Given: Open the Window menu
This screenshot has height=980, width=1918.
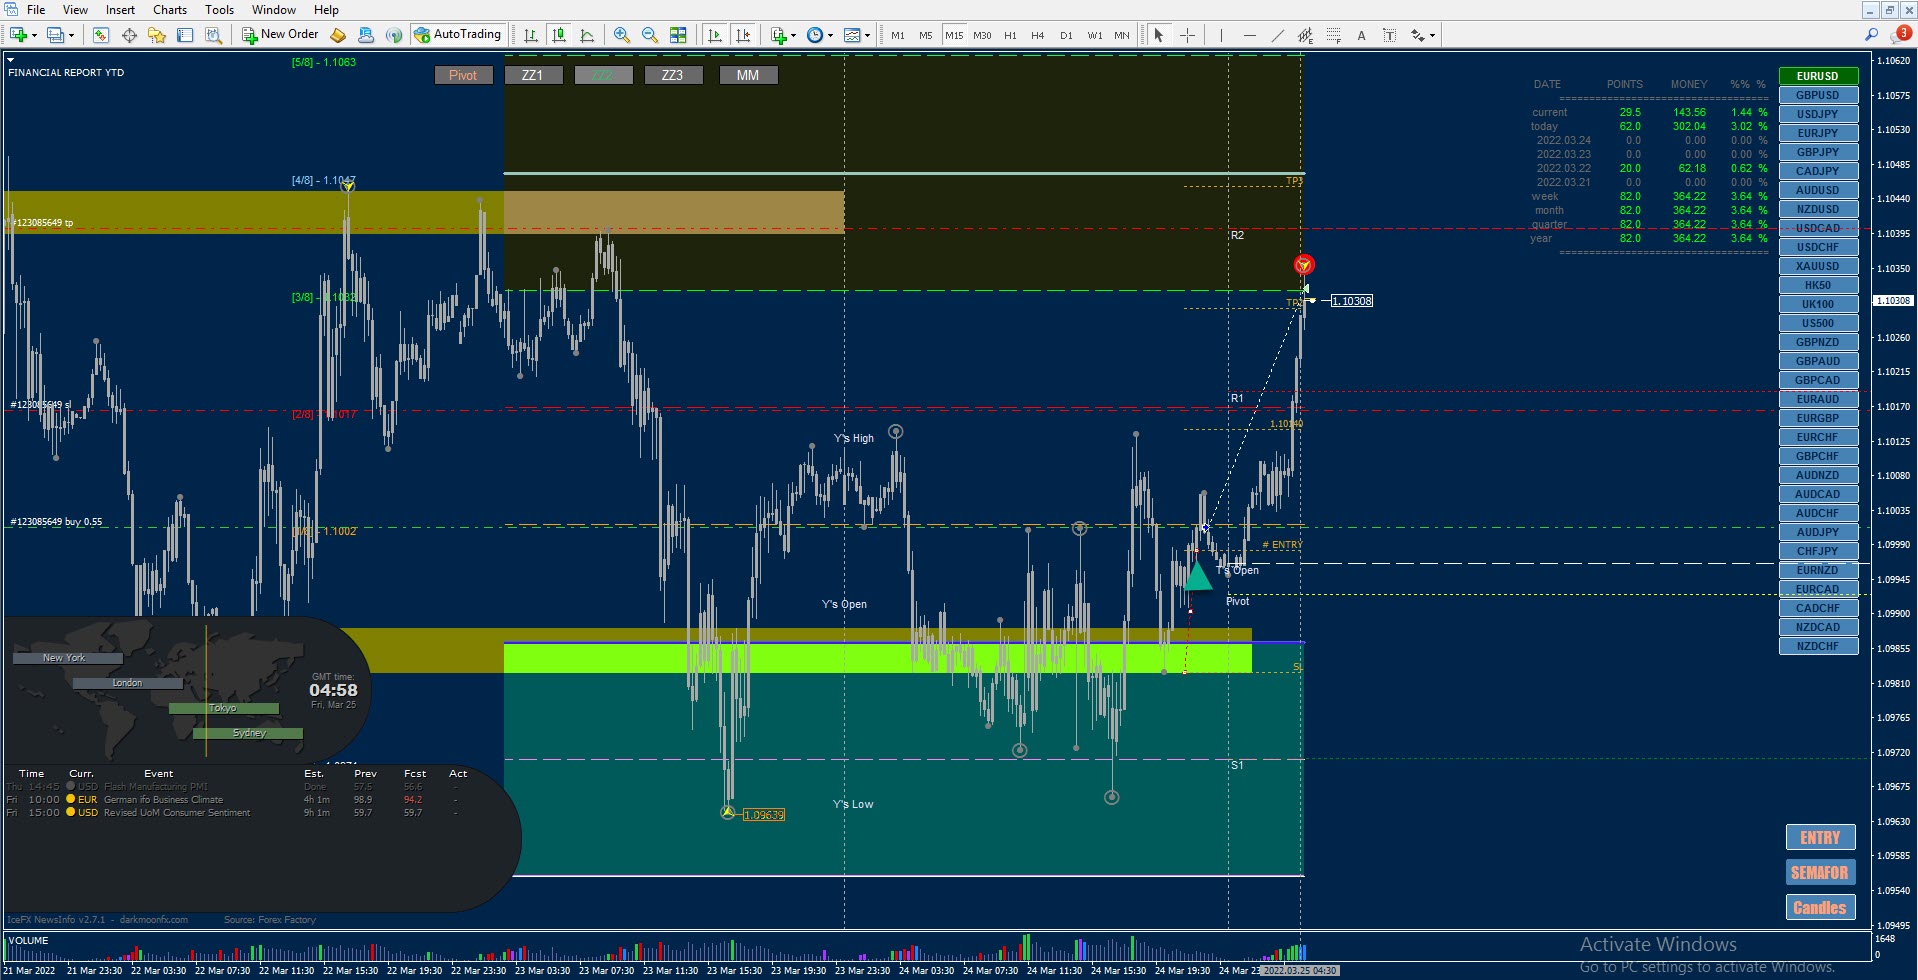Looking at the screenshot, I should tap(273, 10).
